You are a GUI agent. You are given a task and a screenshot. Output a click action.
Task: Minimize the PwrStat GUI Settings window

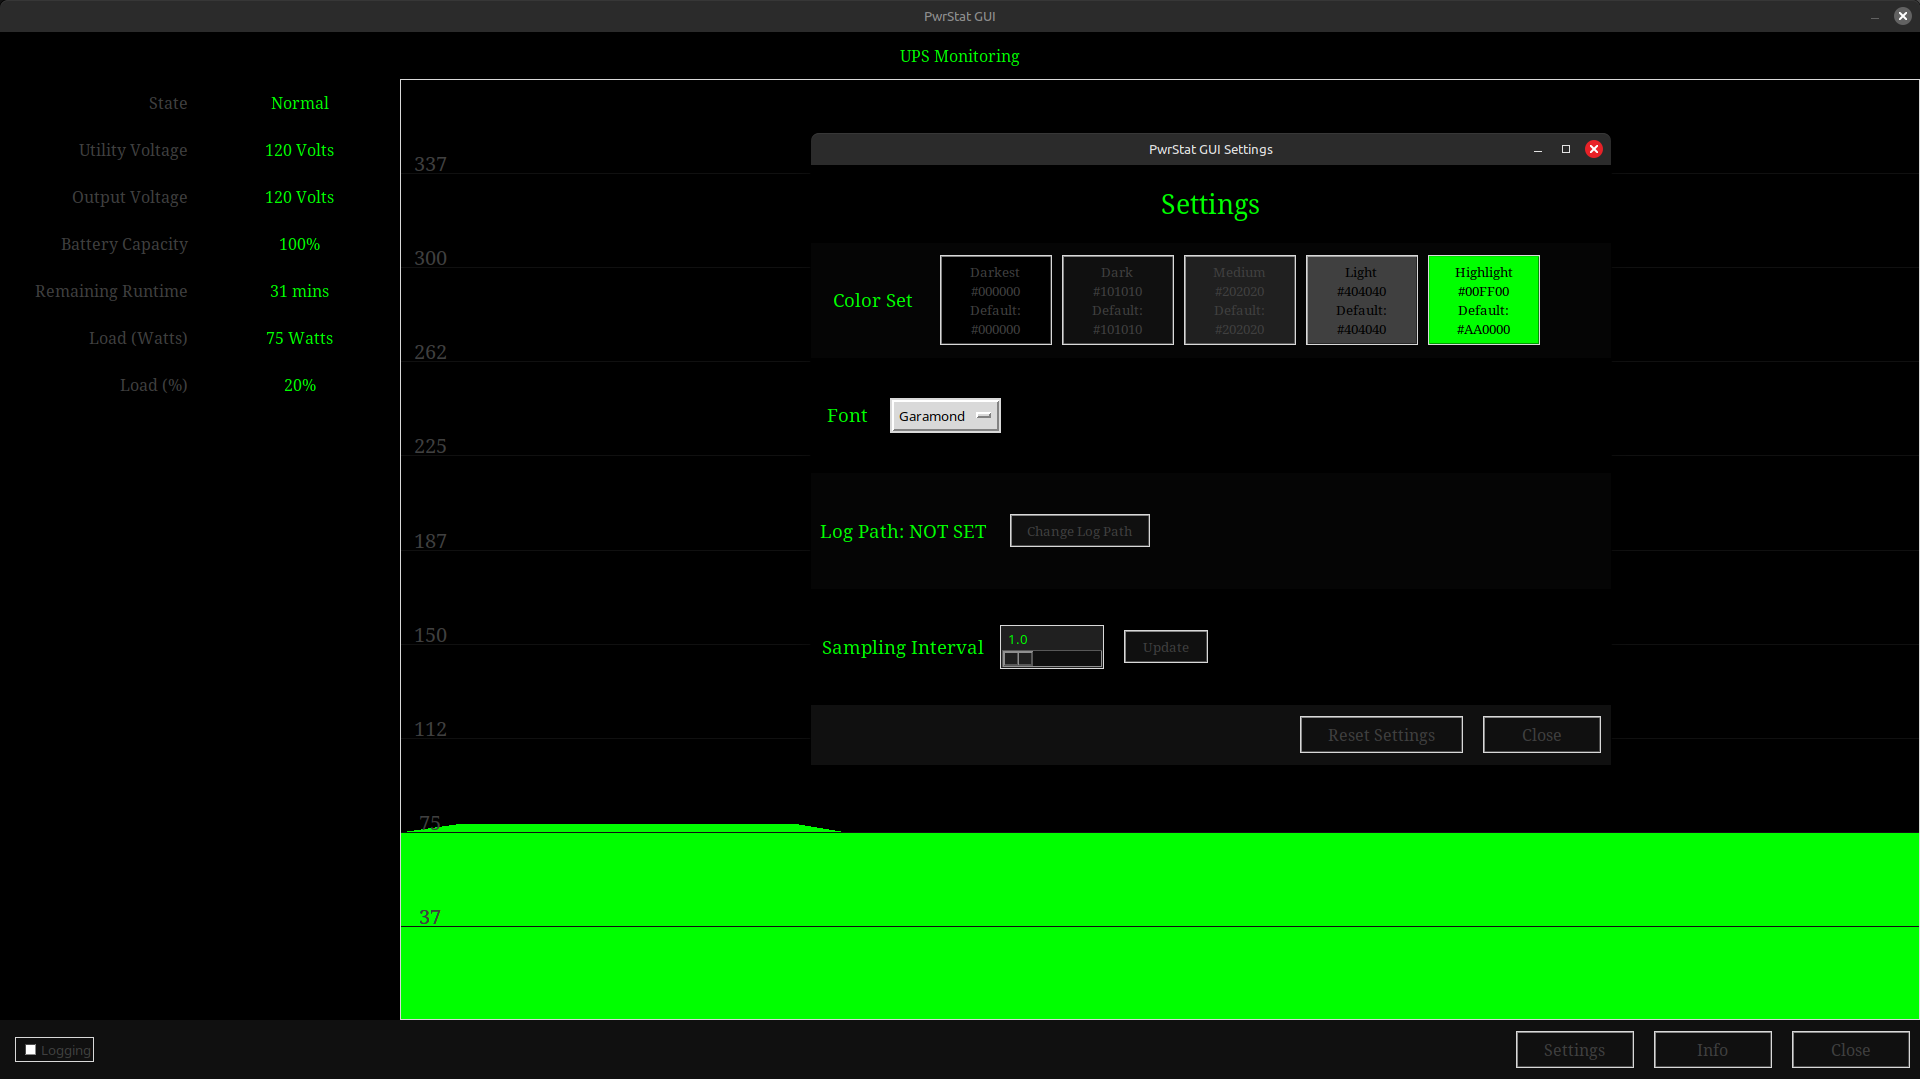1538,150
